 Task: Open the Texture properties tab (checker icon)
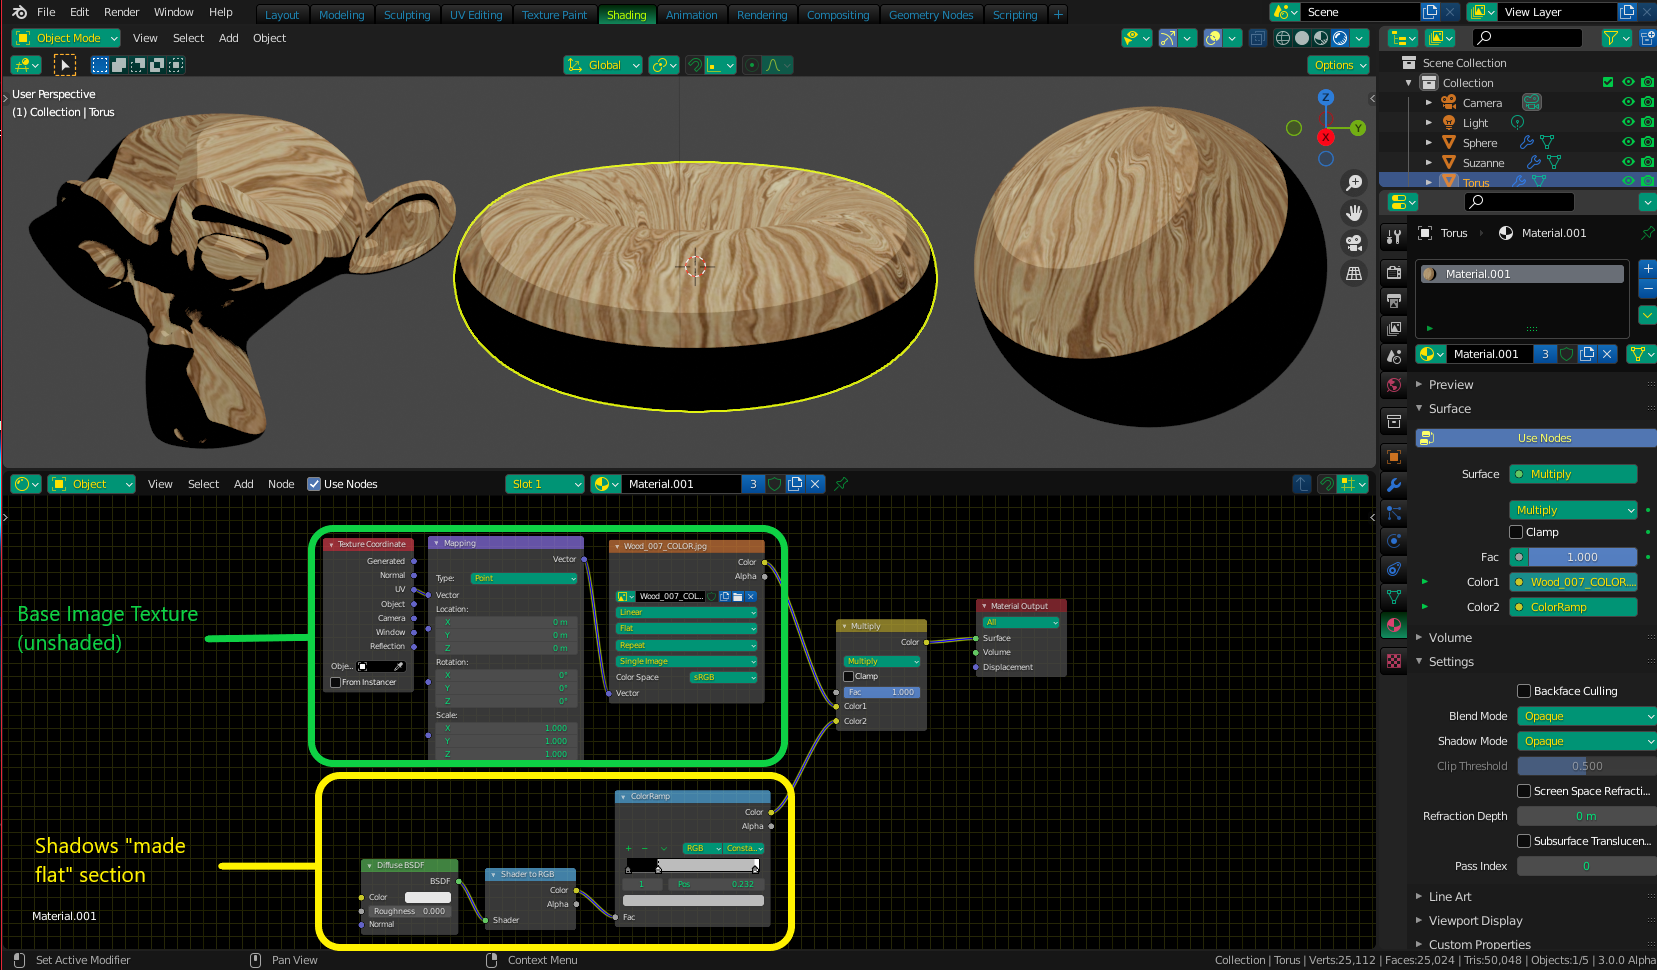click(x=1394, y=661)
